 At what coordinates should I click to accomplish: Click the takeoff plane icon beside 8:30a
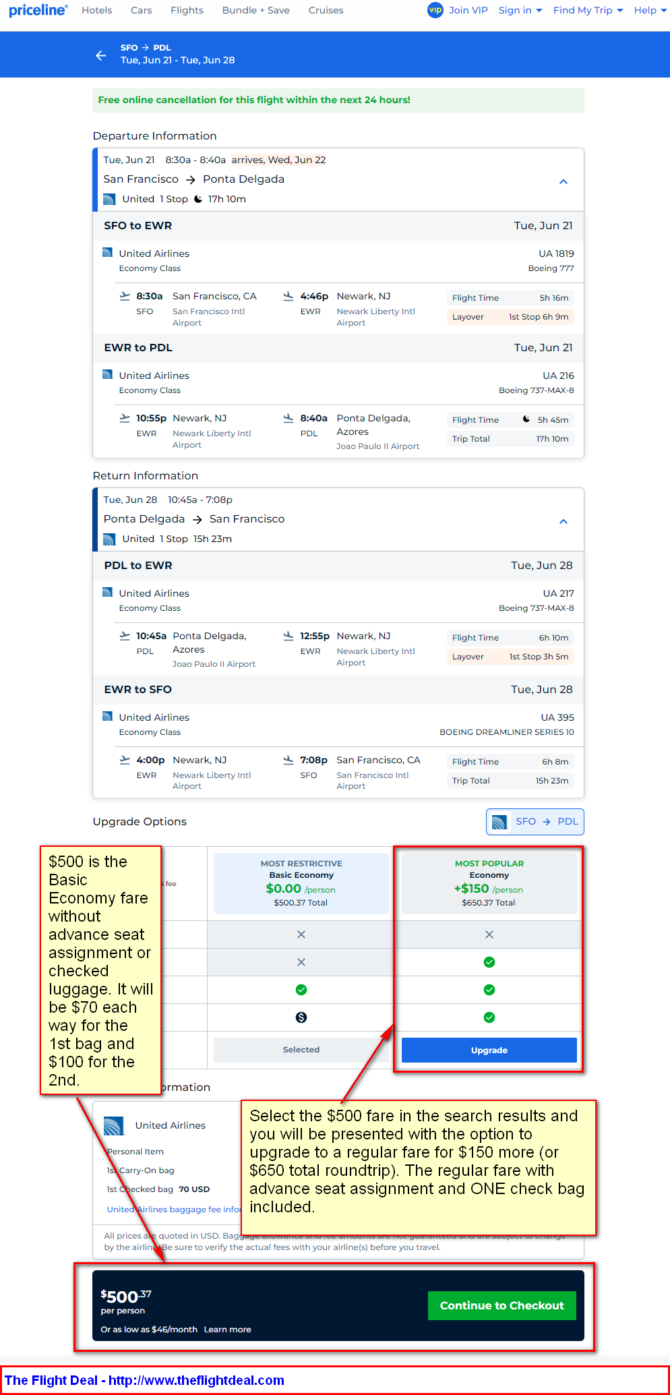pos(125,296)
